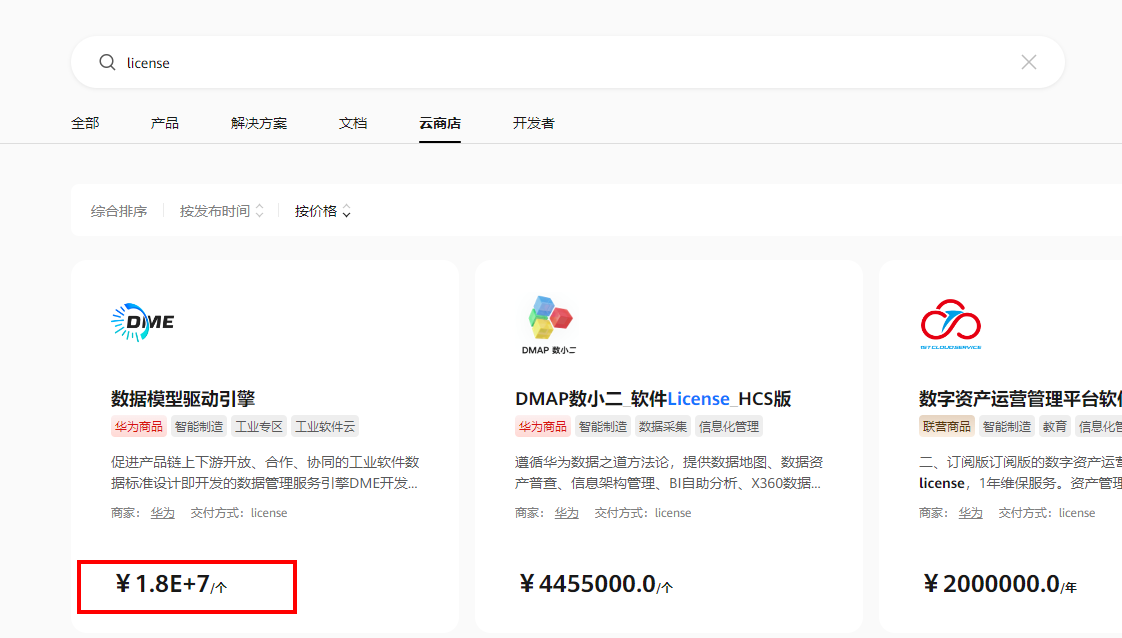This screenshot has width=1122, height=638.
Task: Switch to the 全部 tab
Action: [85, 123]
